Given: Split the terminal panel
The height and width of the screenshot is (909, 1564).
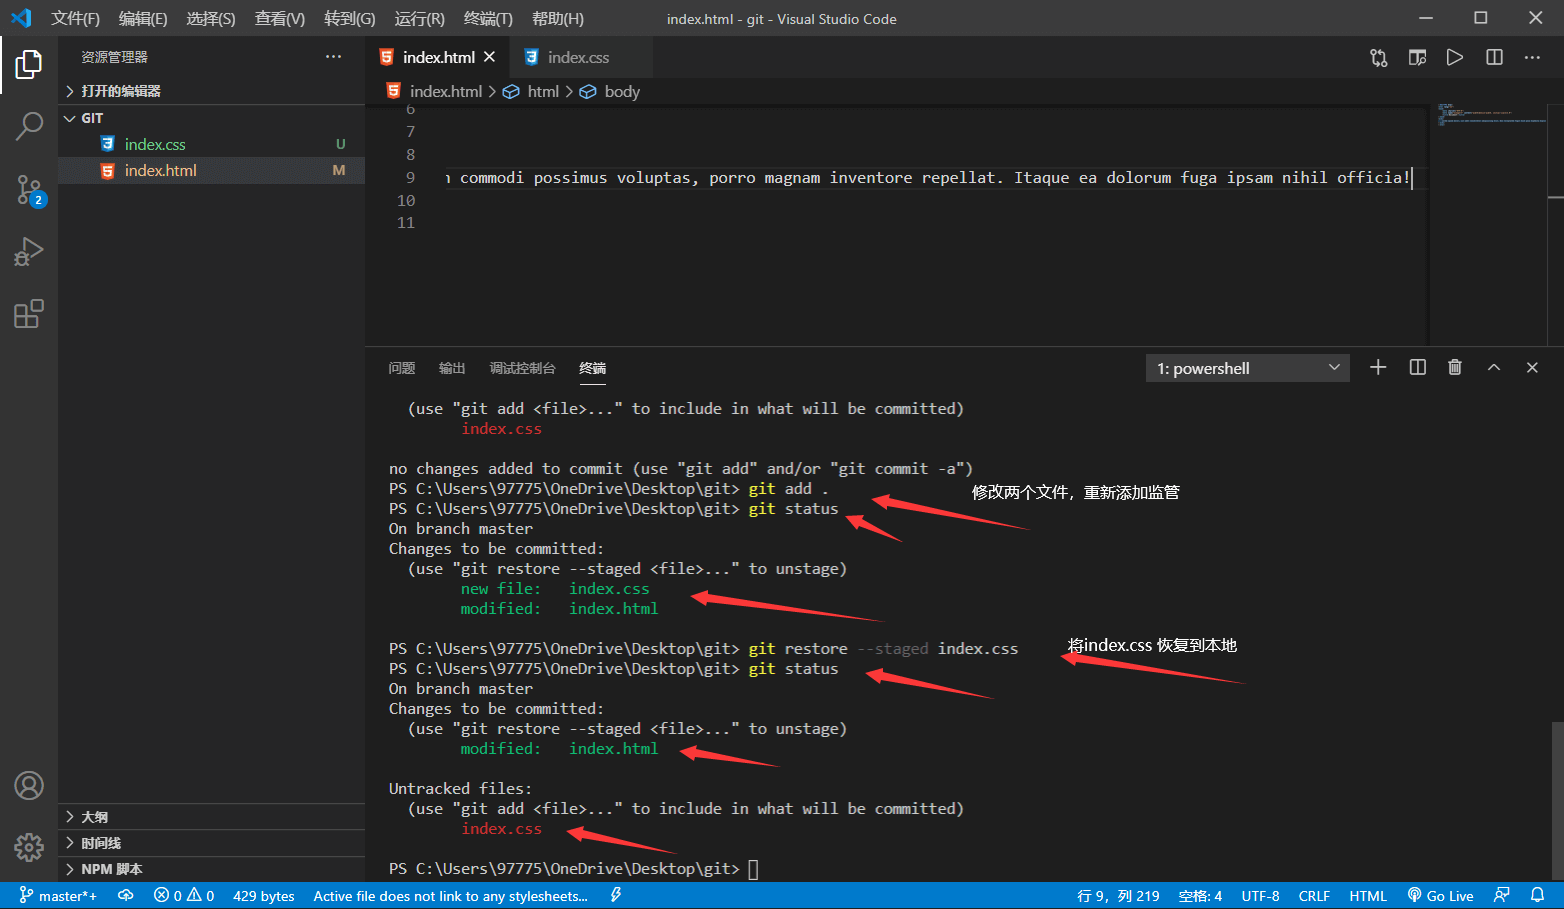Looking at the screenshot, I should [x=1417, y=368].
